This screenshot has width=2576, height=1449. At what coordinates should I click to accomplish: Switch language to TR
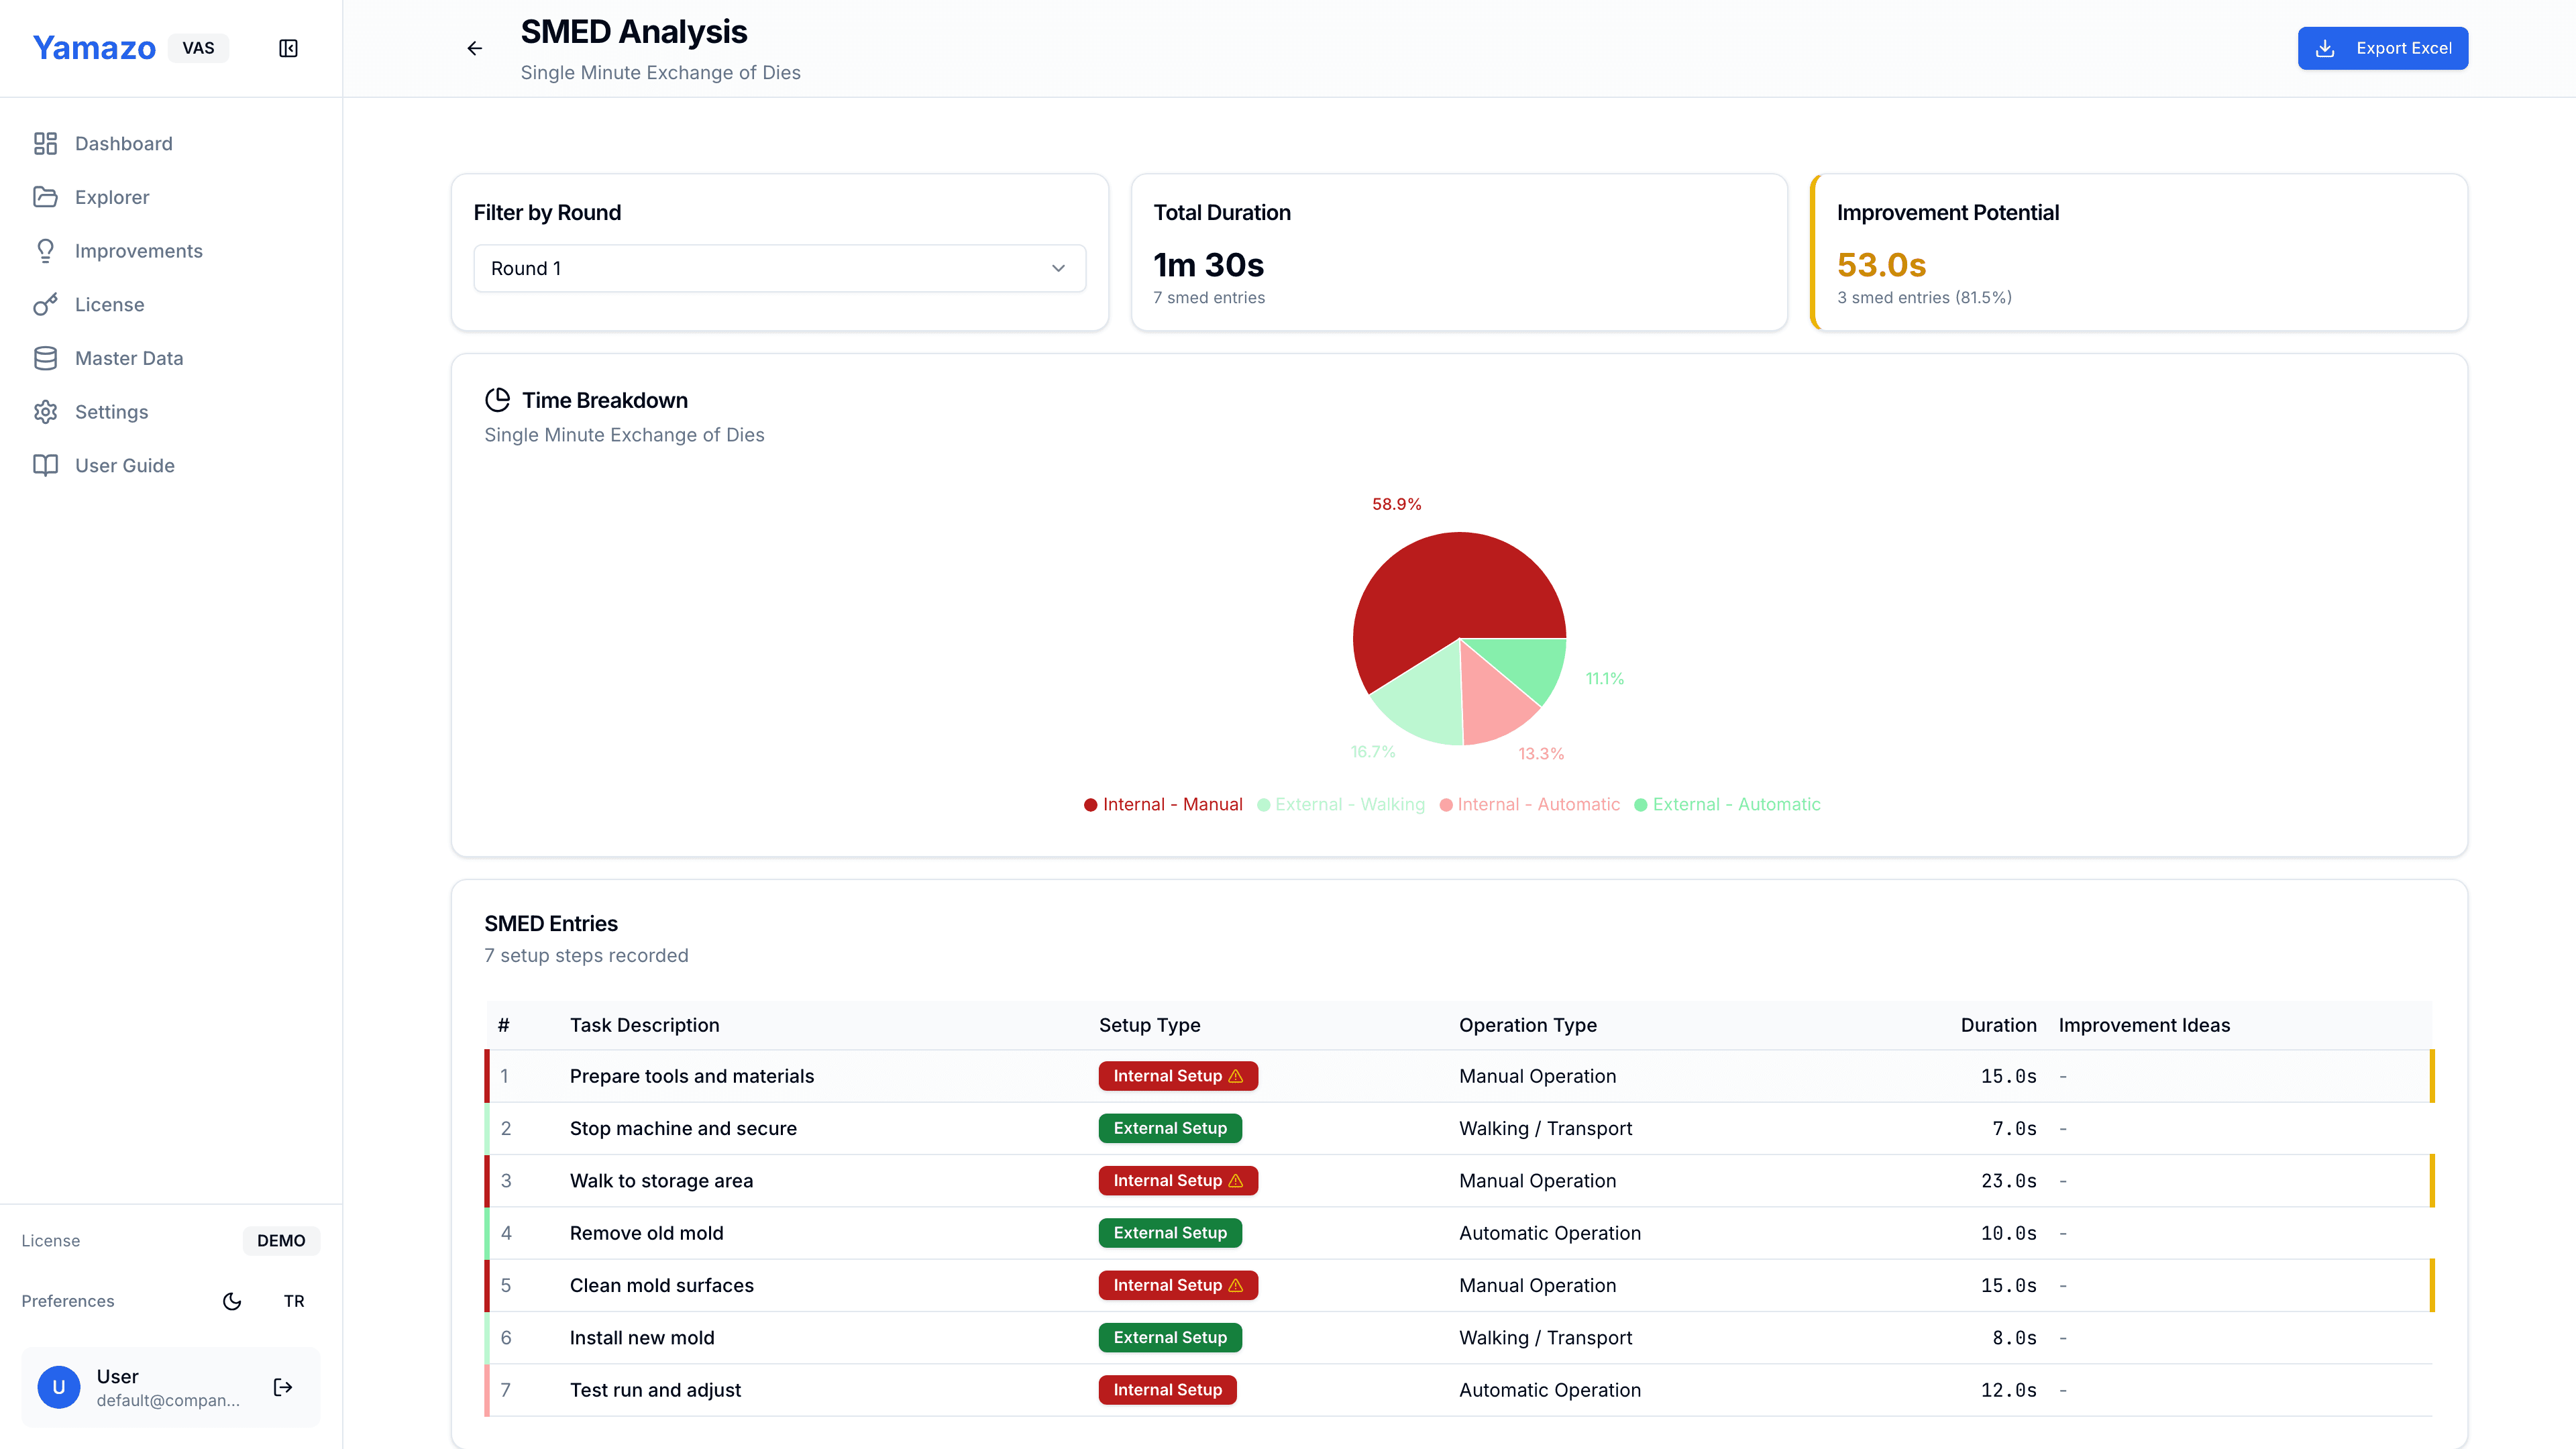pyautogui.click(x=293, y=1301)
